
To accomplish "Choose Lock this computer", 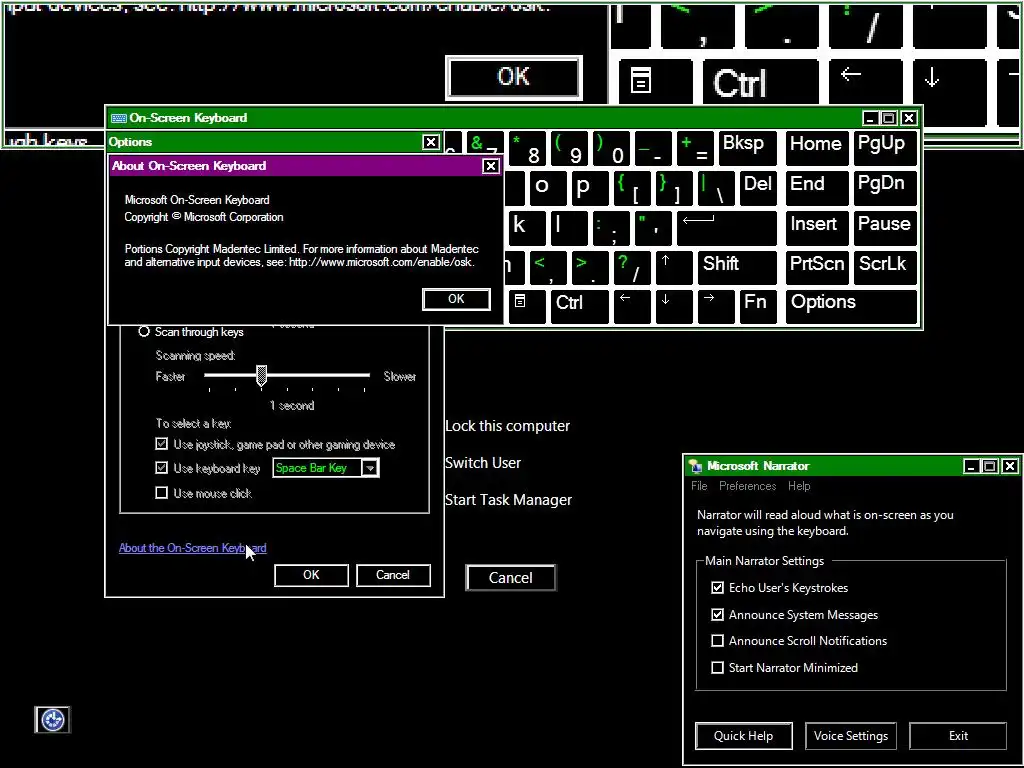I will (x=507, y=426).
